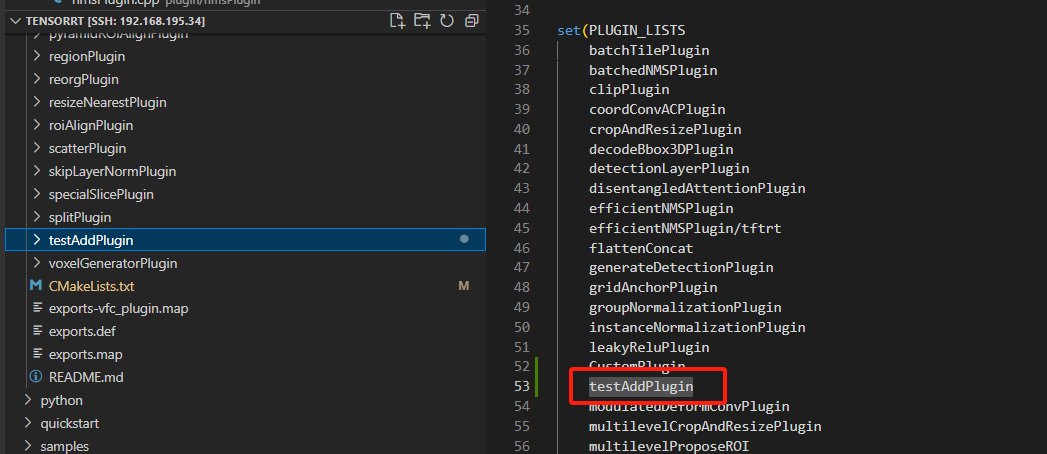Expand the voxelGeneratorPlugin folder
Screen dimensions: 1047x454
pos(37,263)
